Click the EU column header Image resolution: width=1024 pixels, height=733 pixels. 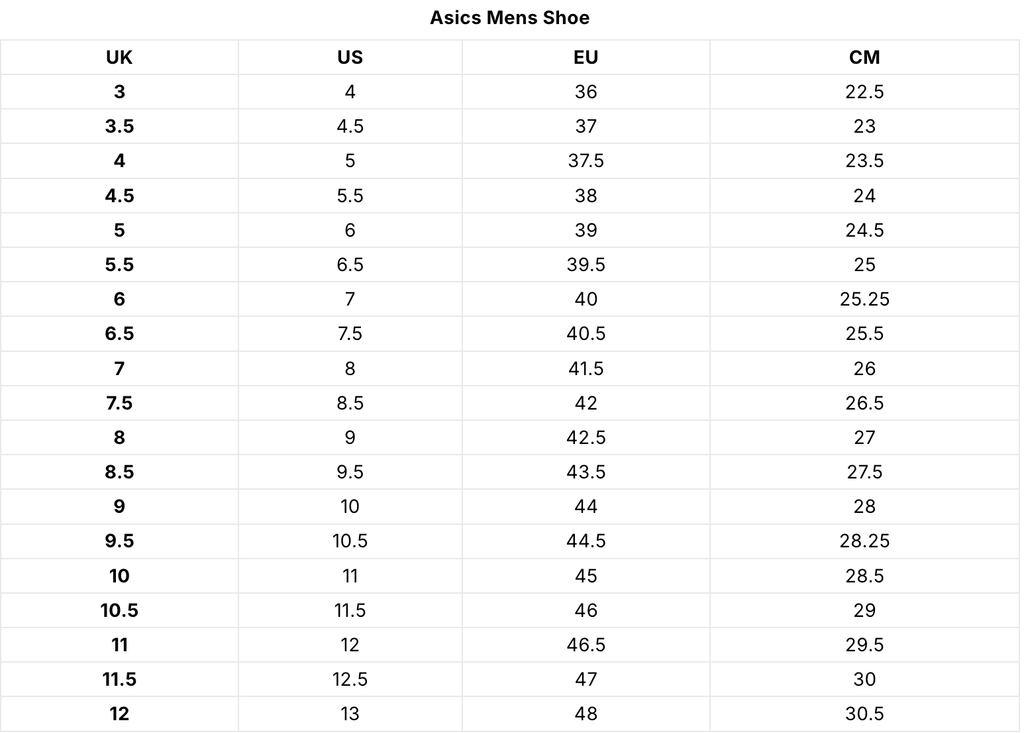pyautogui.click(x=586, y=57)
